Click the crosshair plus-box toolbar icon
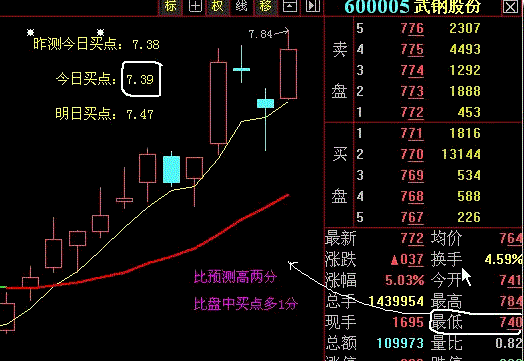The height and width of the screenshot is (361, 524). coord(195,6)
